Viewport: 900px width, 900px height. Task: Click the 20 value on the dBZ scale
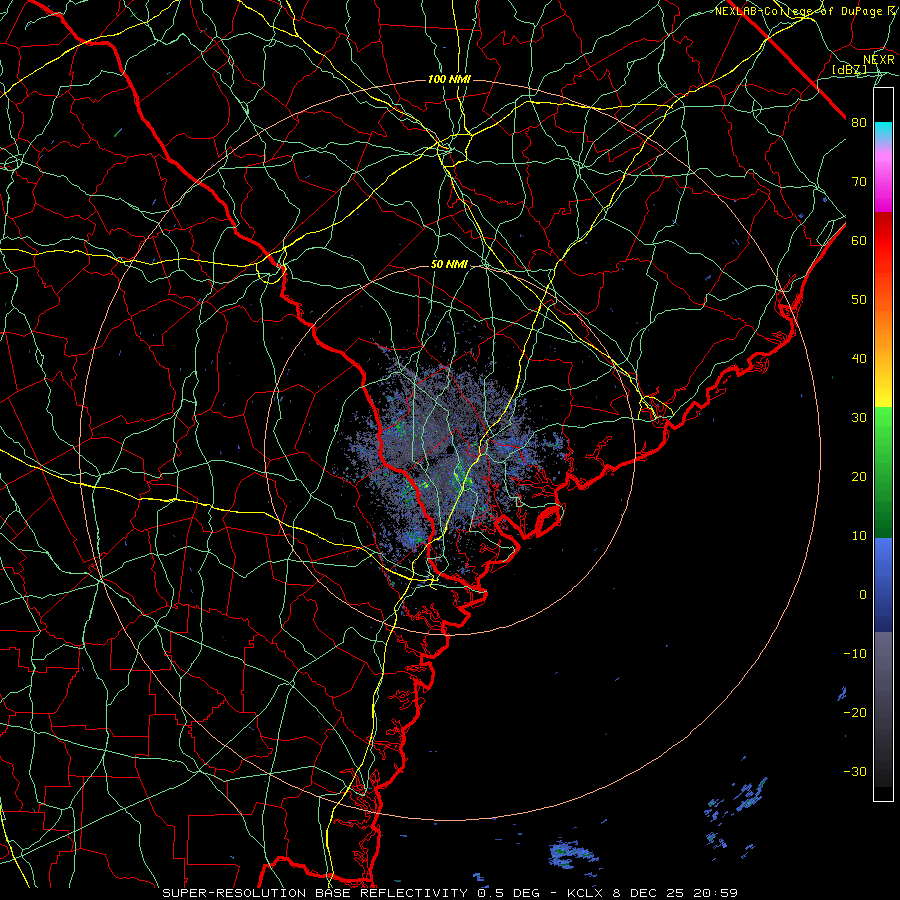[x=859, y=477]
